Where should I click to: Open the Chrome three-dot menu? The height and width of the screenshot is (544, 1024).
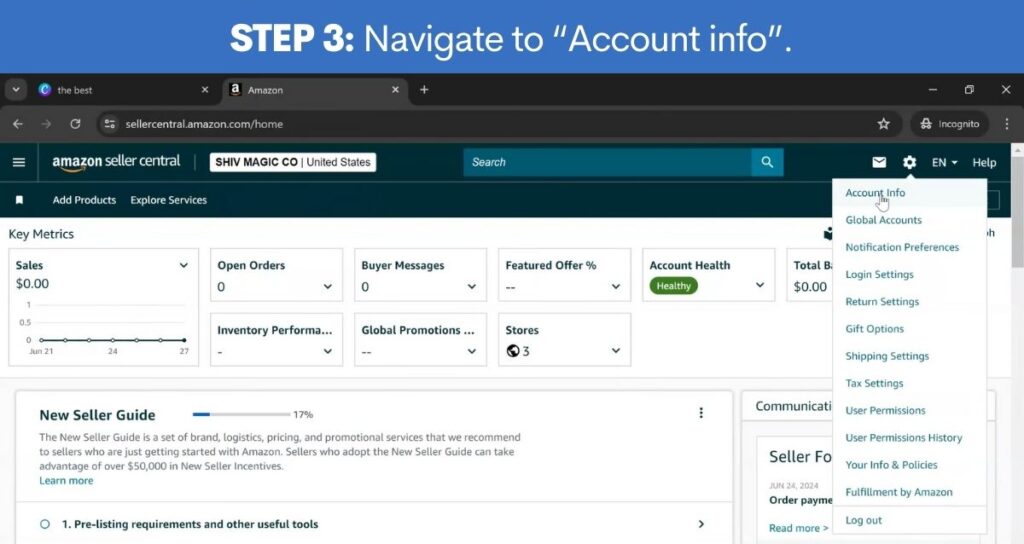1007,123
